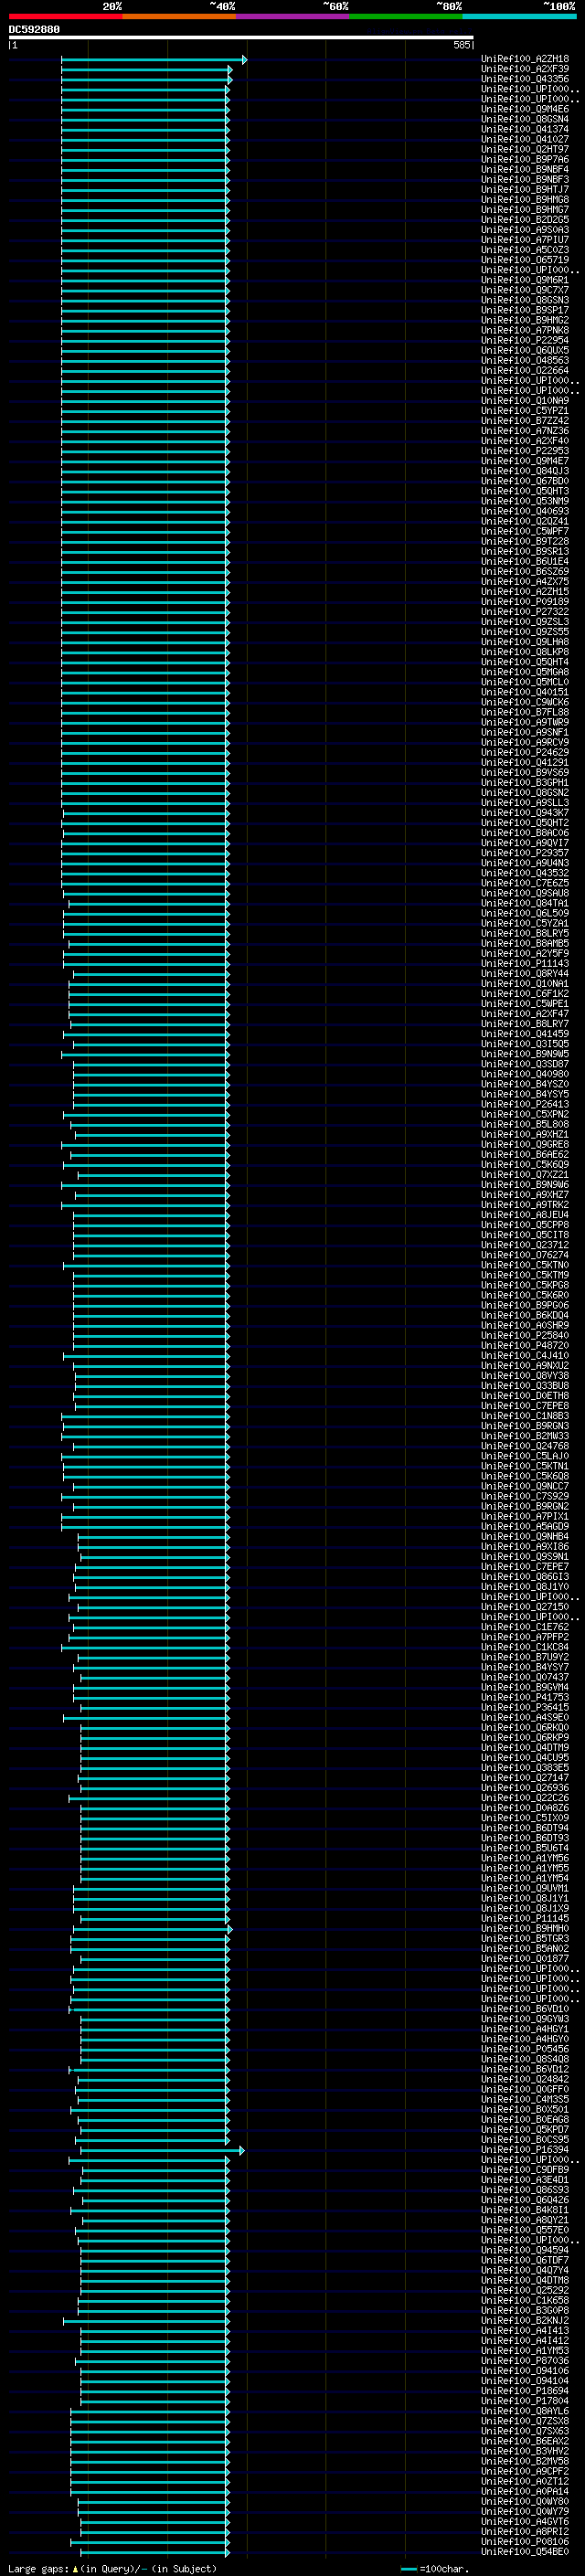Viewport: 585px width, 2576px height.
Task: Select hit UniRef100_A7PNK8
Action: pyautogui.click(x=525, y=331)
